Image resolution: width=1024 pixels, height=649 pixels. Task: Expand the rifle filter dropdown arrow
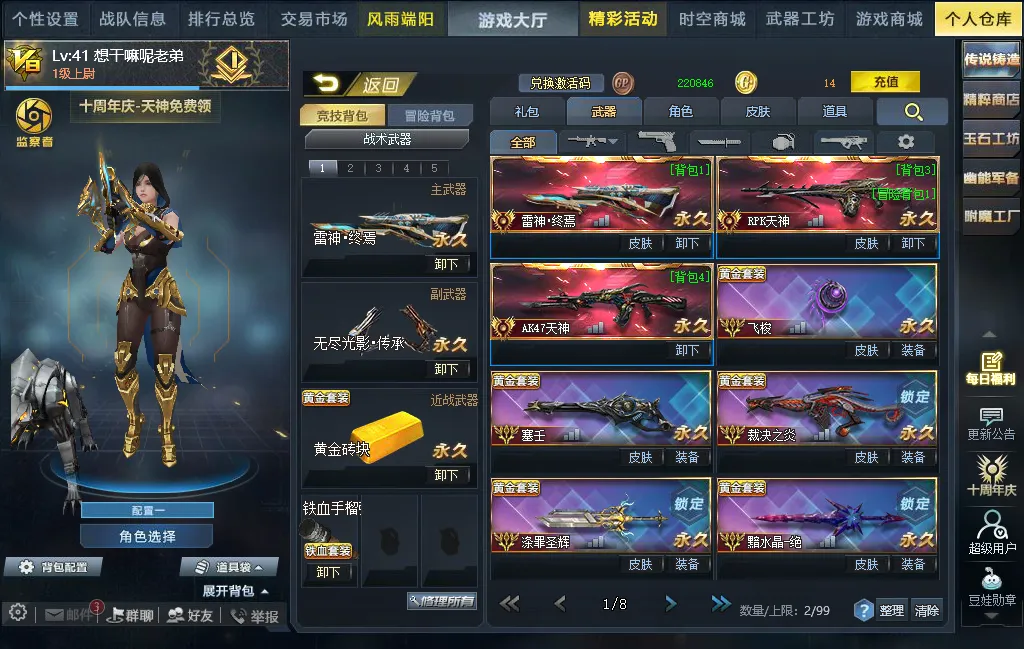coord(613,141)
